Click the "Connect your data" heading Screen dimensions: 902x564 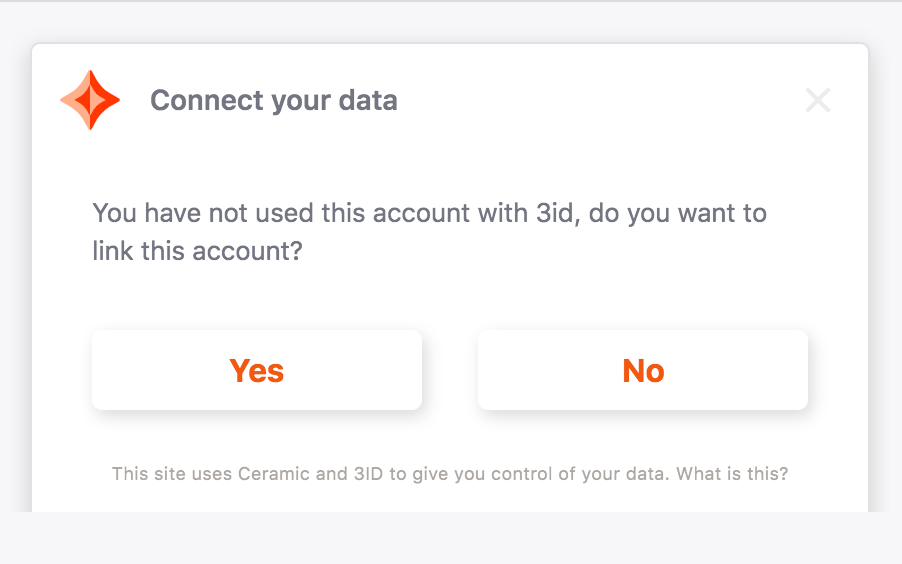tap(273, 100)
